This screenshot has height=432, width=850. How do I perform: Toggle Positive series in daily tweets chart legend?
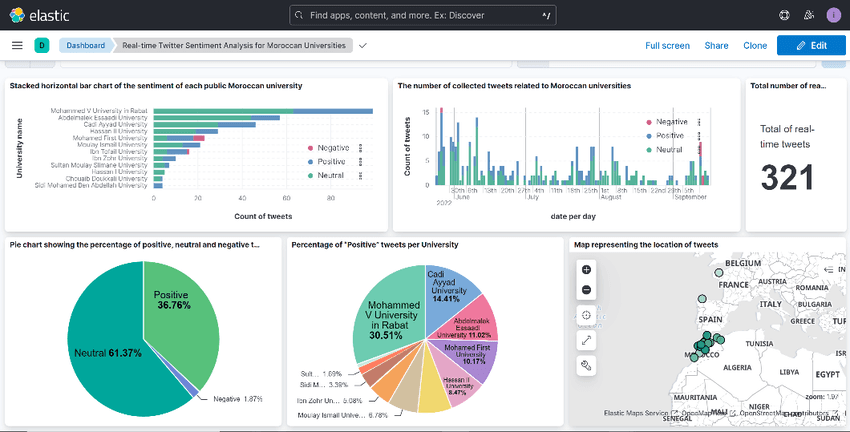pyautogui.click(x=670, y=136)
